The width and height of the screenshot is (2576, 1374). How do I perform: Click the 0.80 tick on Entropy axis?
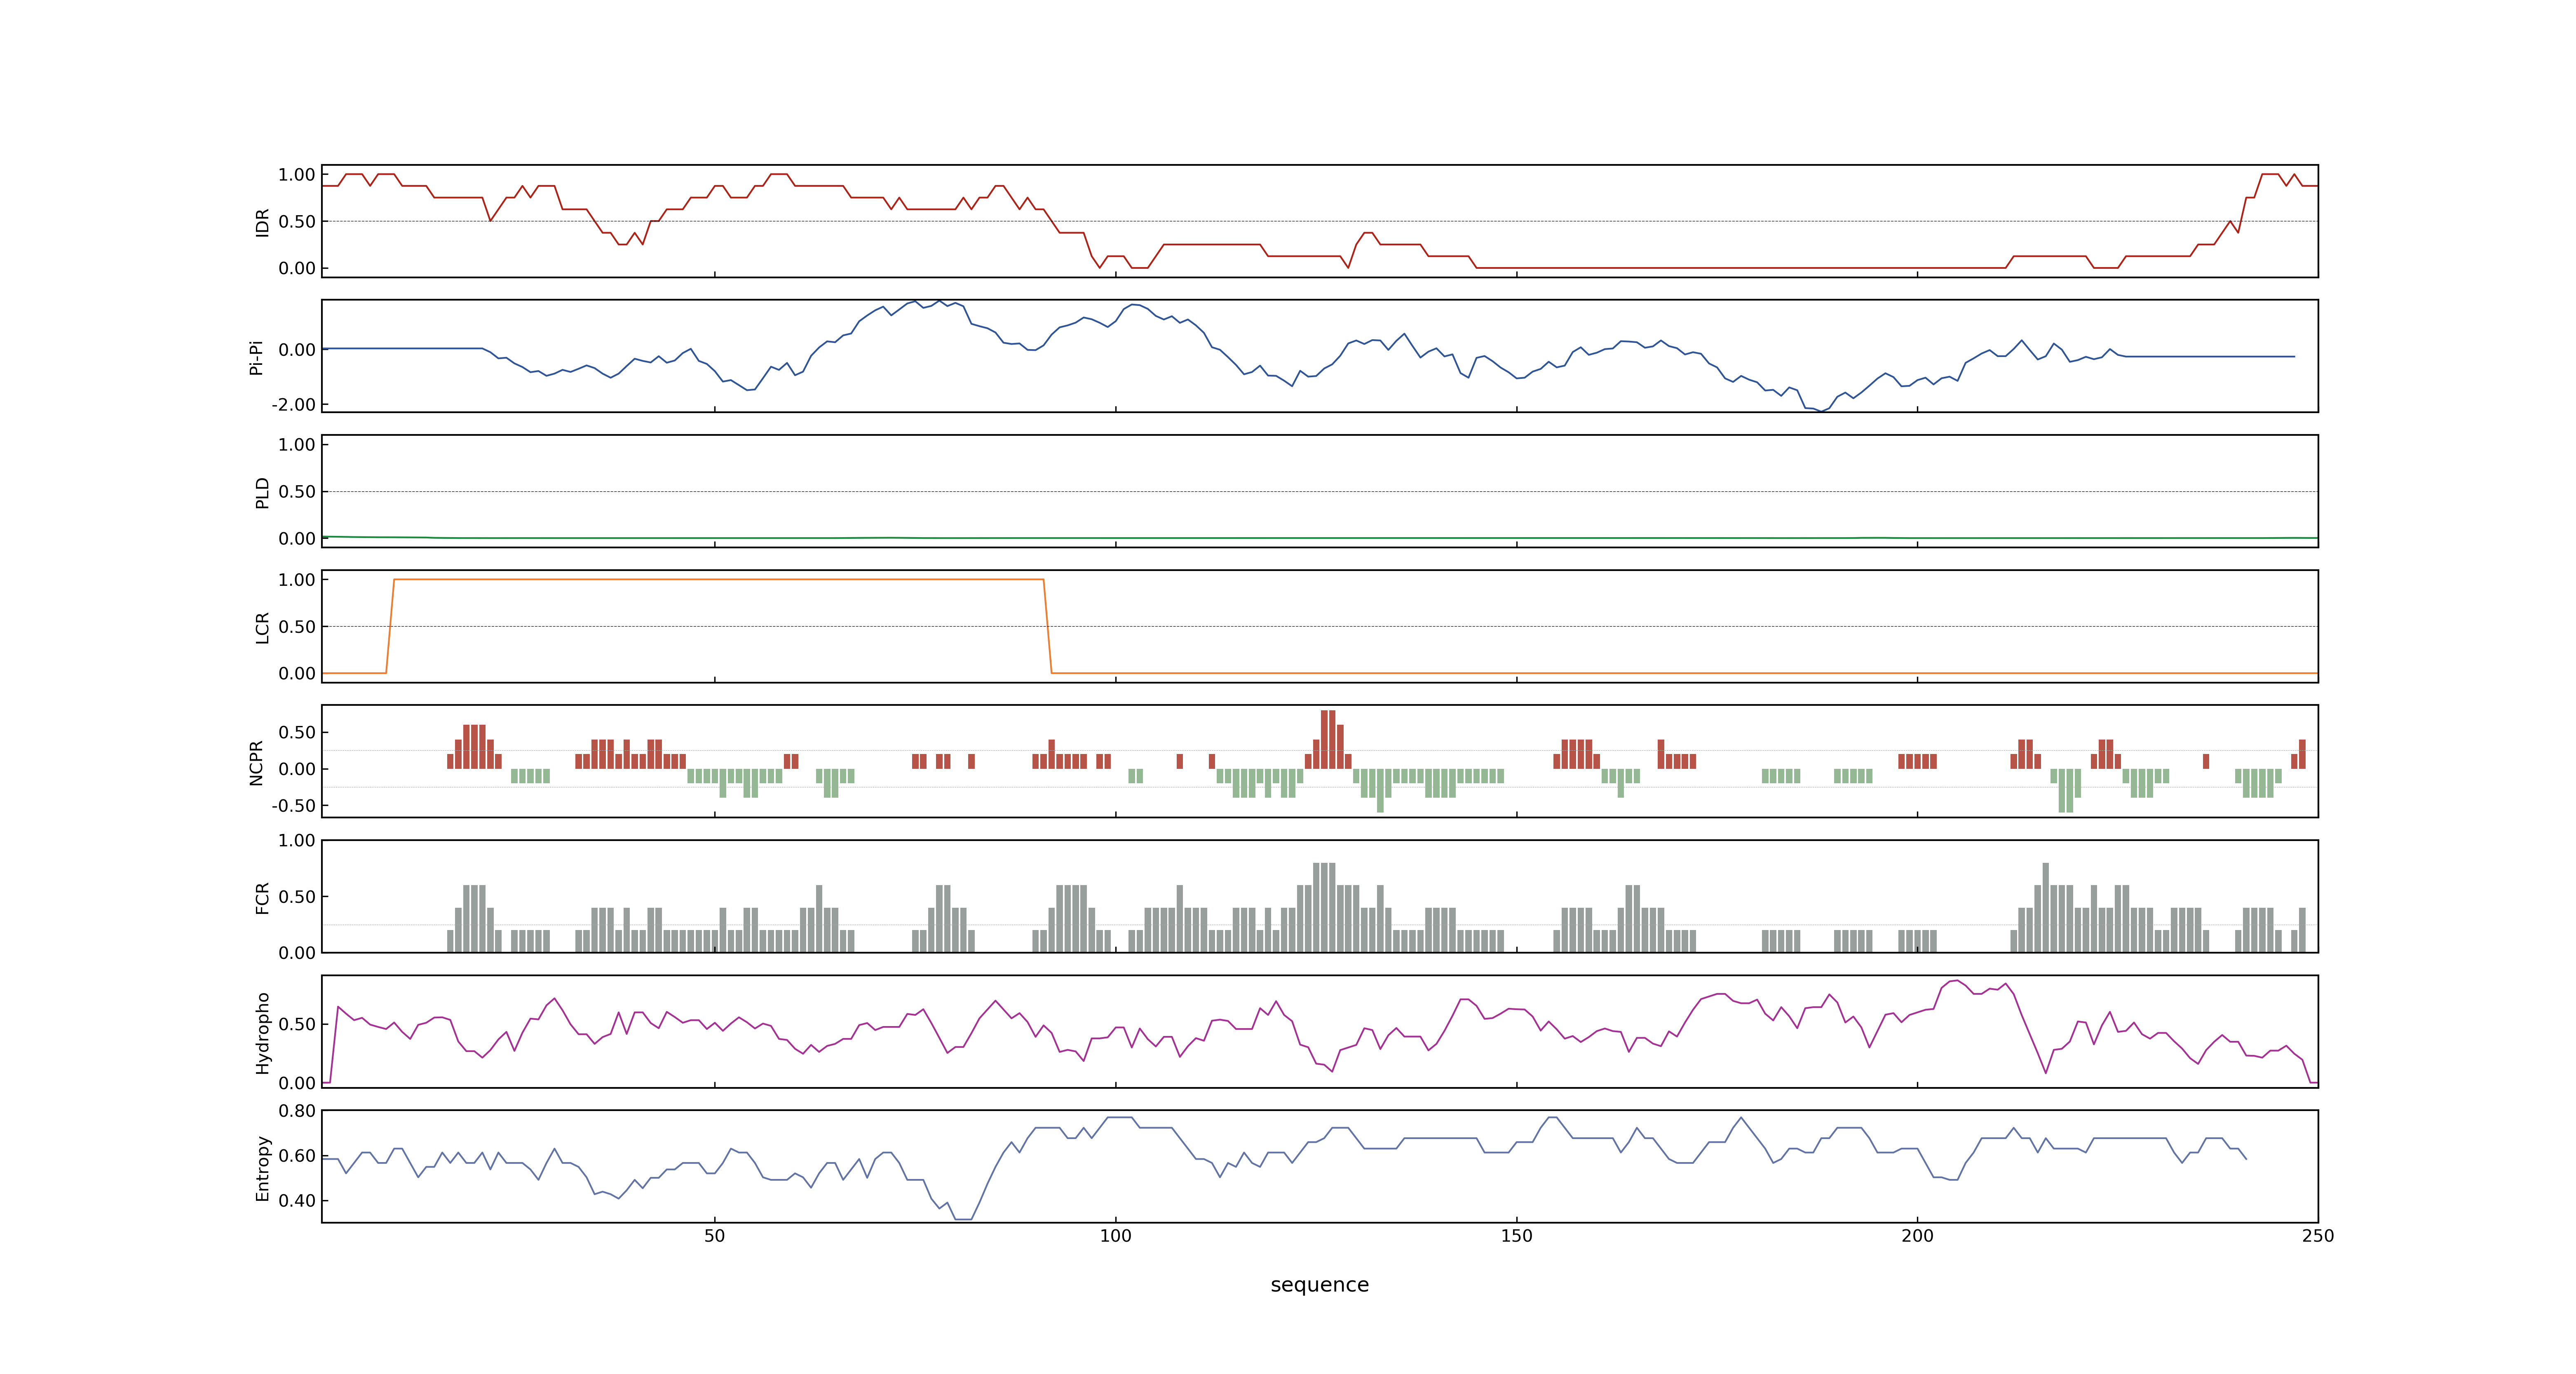coord(297,1111)
